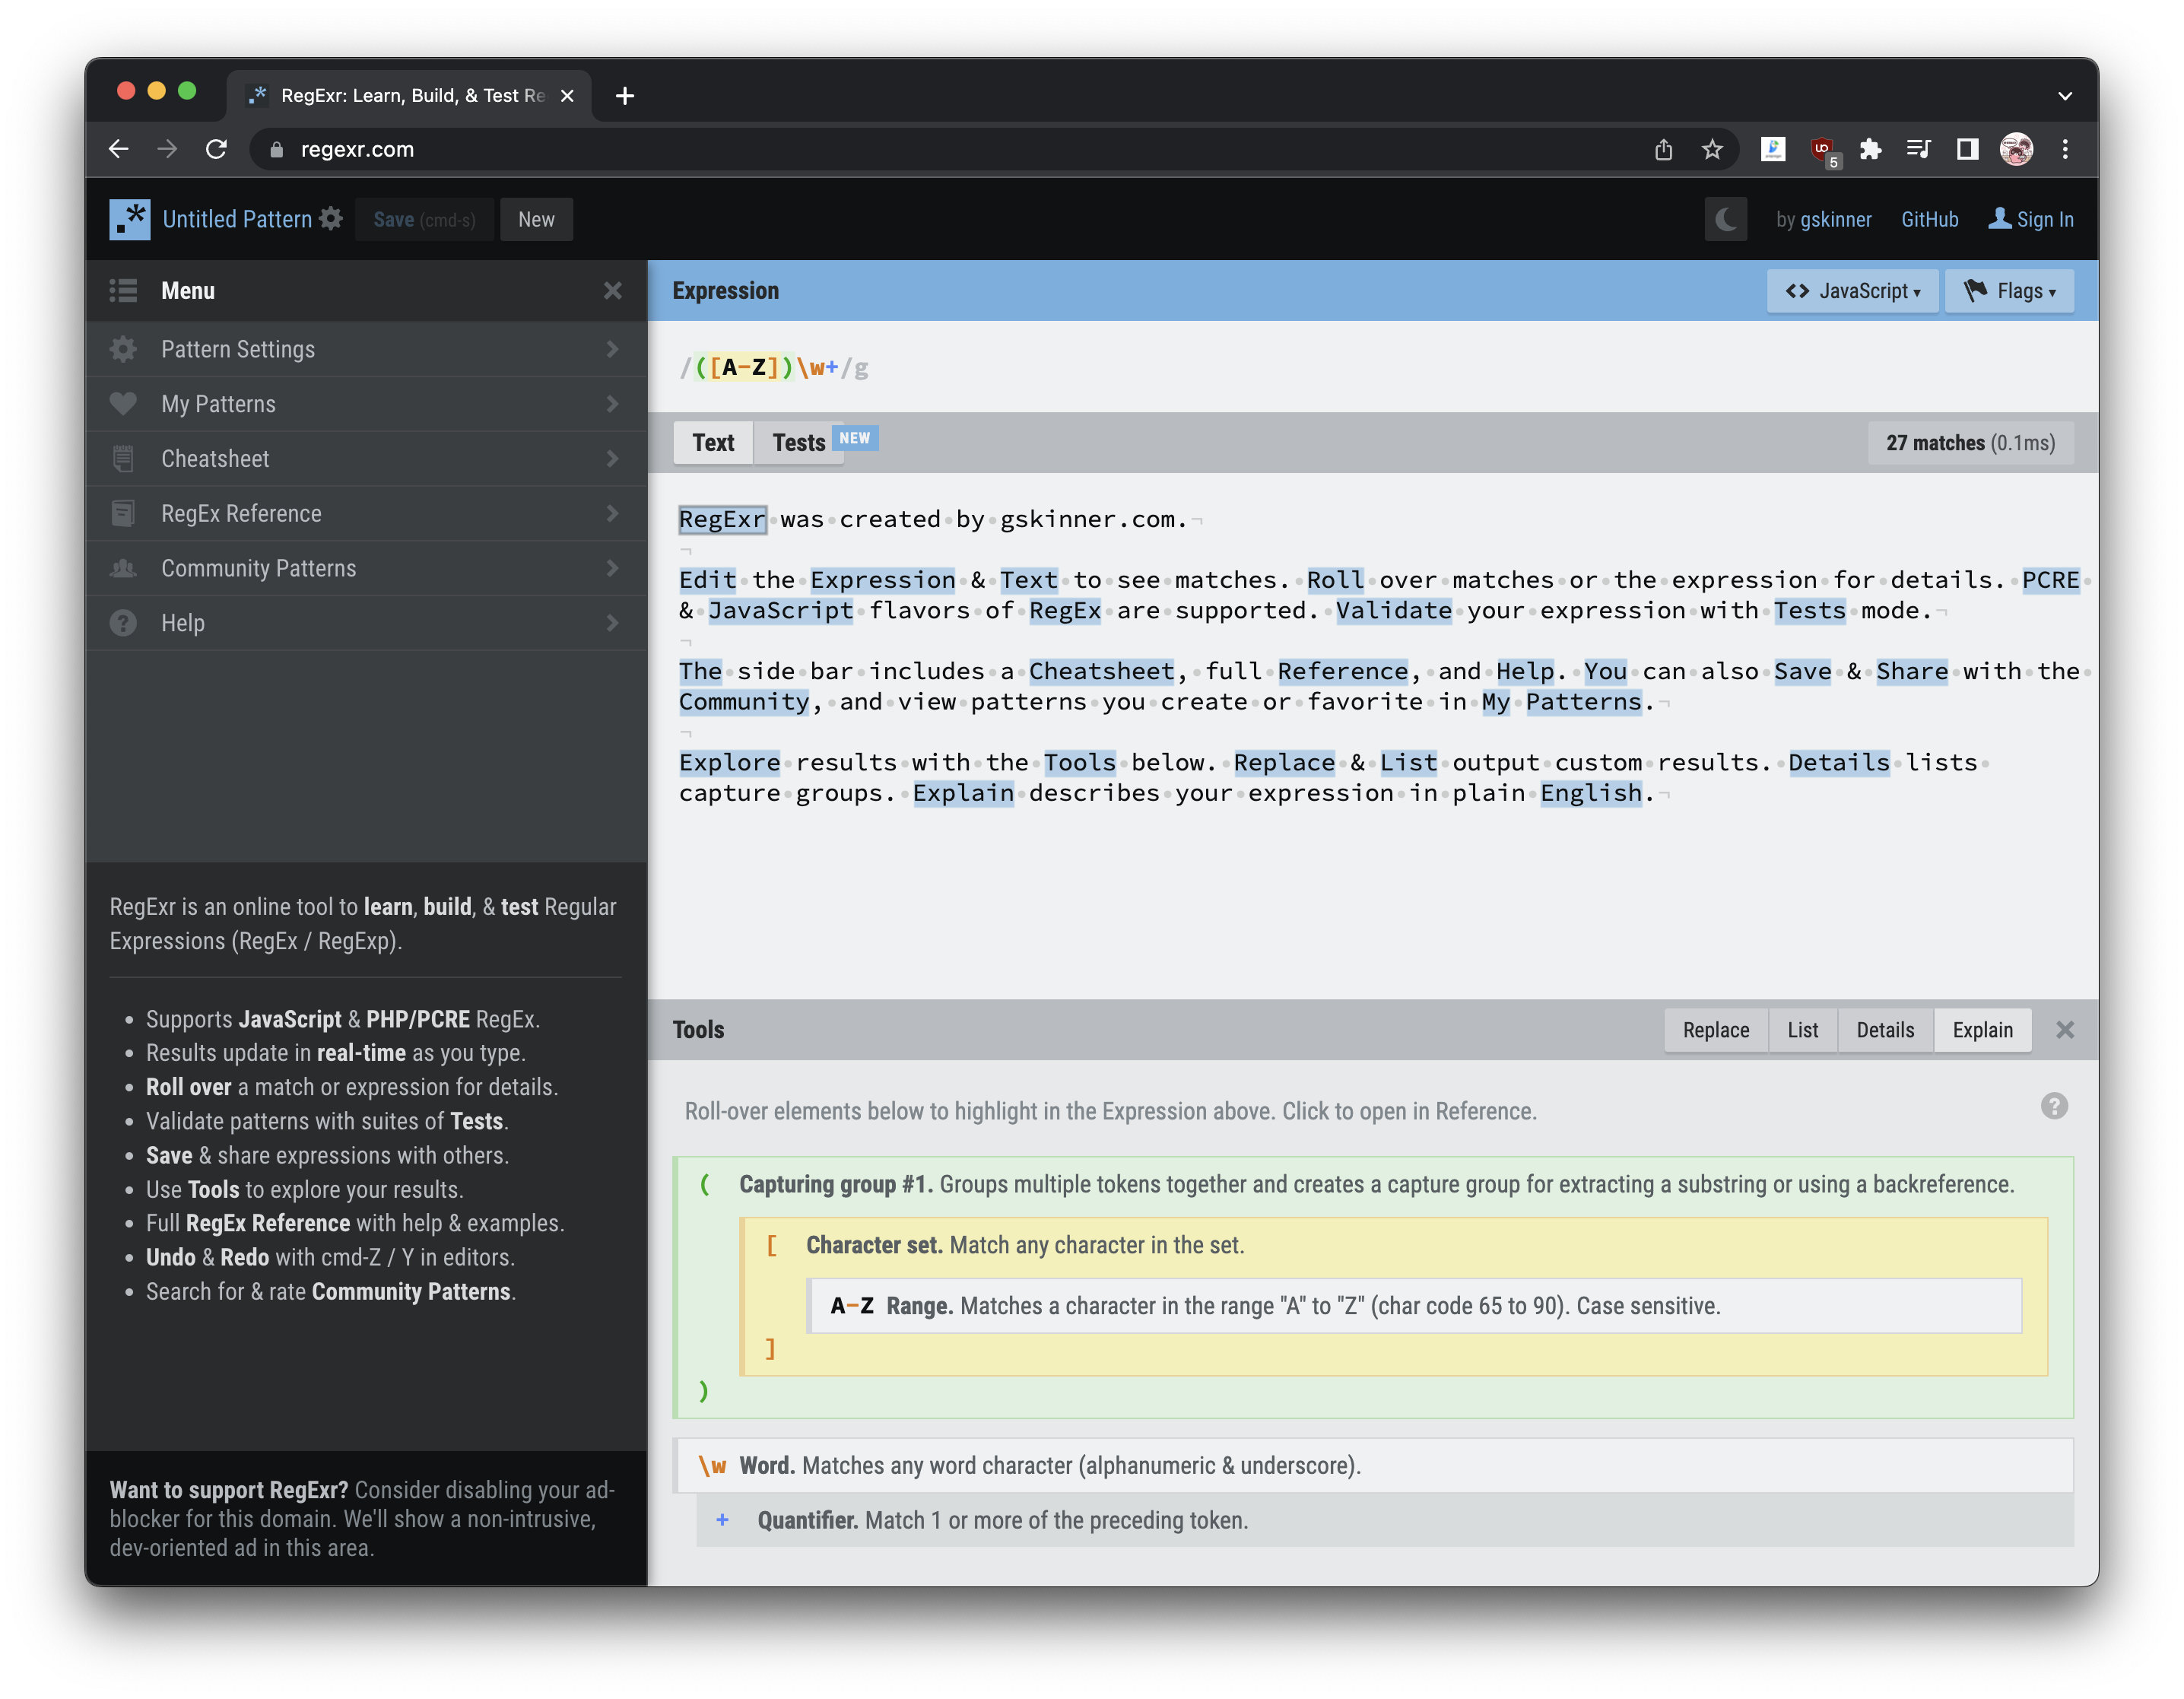Open the uBlock Origin extension icon
The image size is (2184, 1699).
coord(1822,149)
